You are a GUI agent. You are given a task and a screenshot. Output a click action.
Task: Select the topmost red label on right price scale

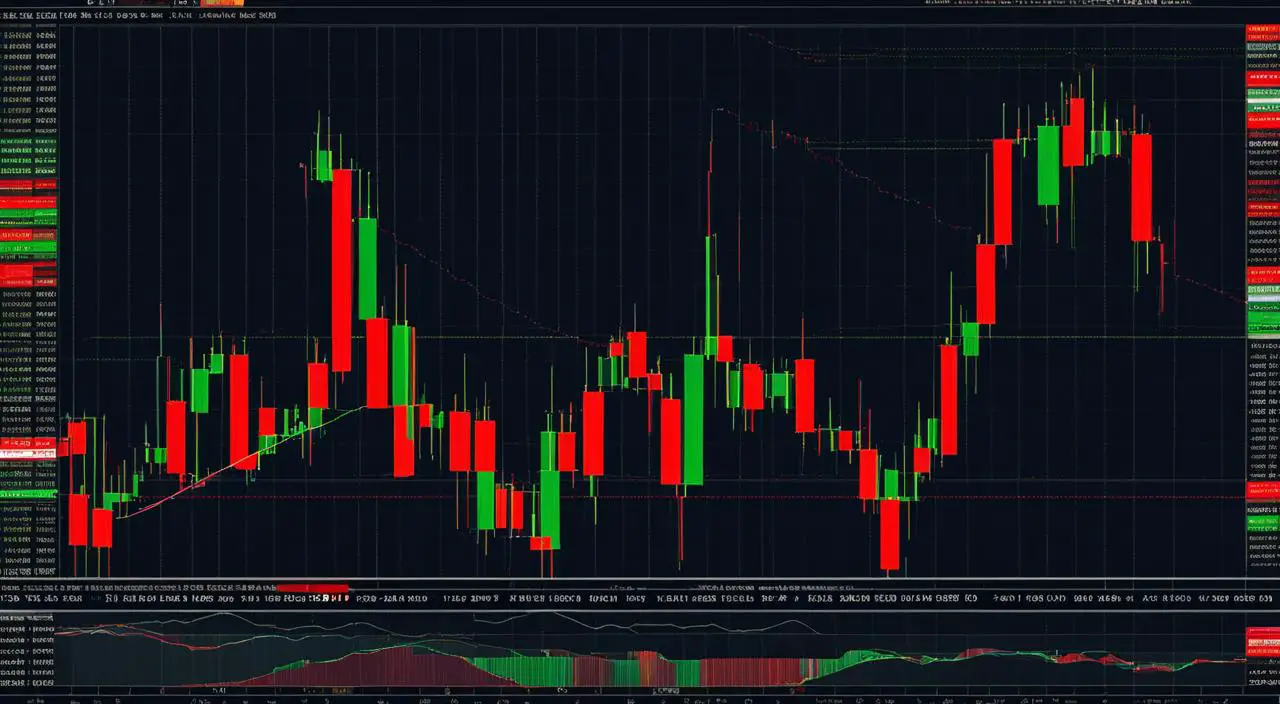(x=1262, y=33)
